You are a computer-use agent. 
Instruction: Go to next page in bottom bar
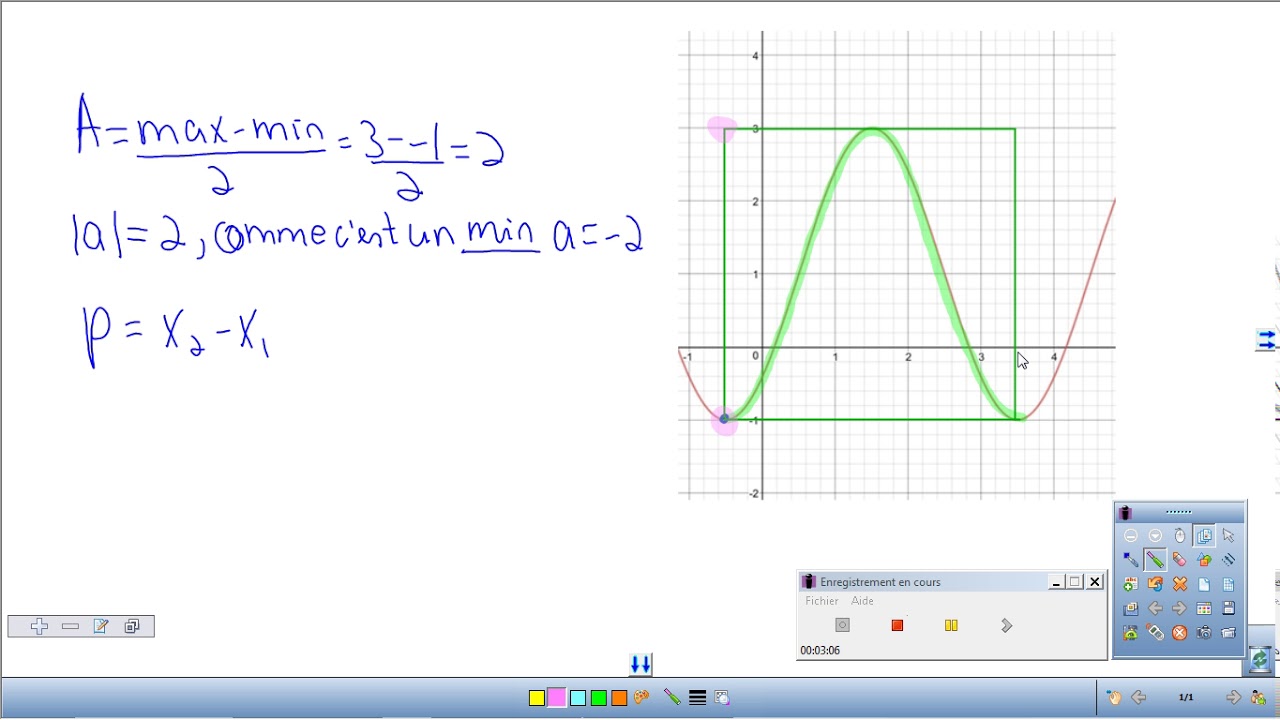coord(1233,698)
